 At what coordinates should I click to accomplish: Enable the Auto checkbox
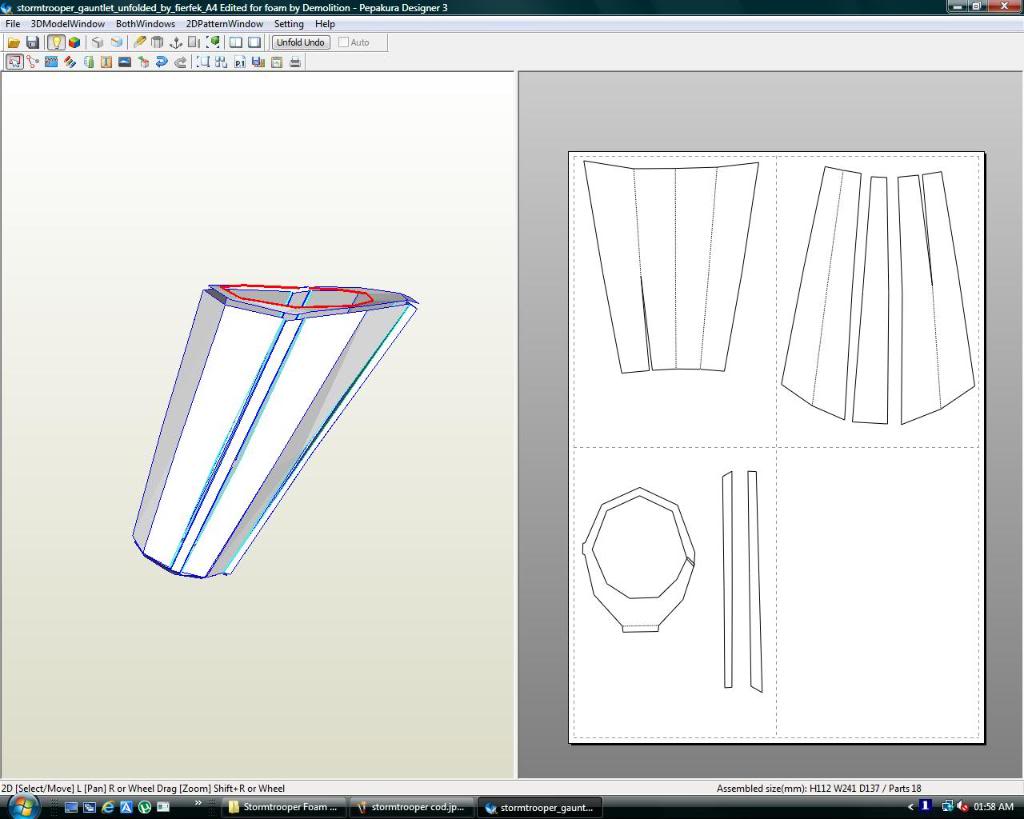344,43
